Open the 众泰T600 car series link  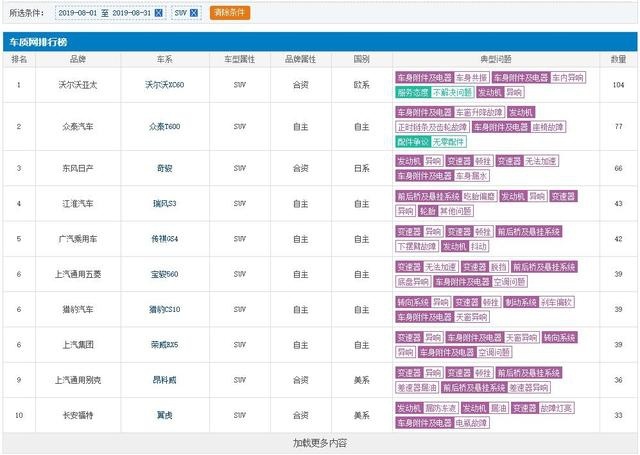164,127
